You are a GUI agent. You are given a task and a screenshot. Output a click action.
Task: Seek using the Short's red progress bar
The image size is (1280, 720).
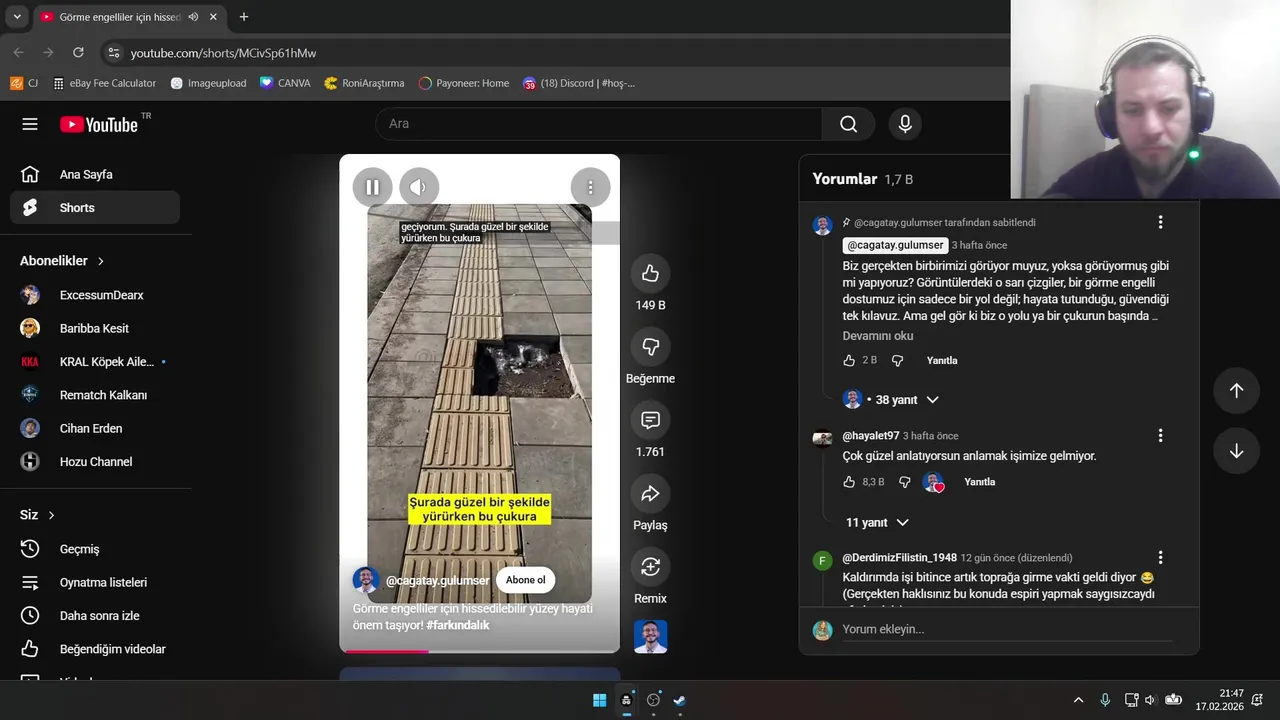[480, 651]
